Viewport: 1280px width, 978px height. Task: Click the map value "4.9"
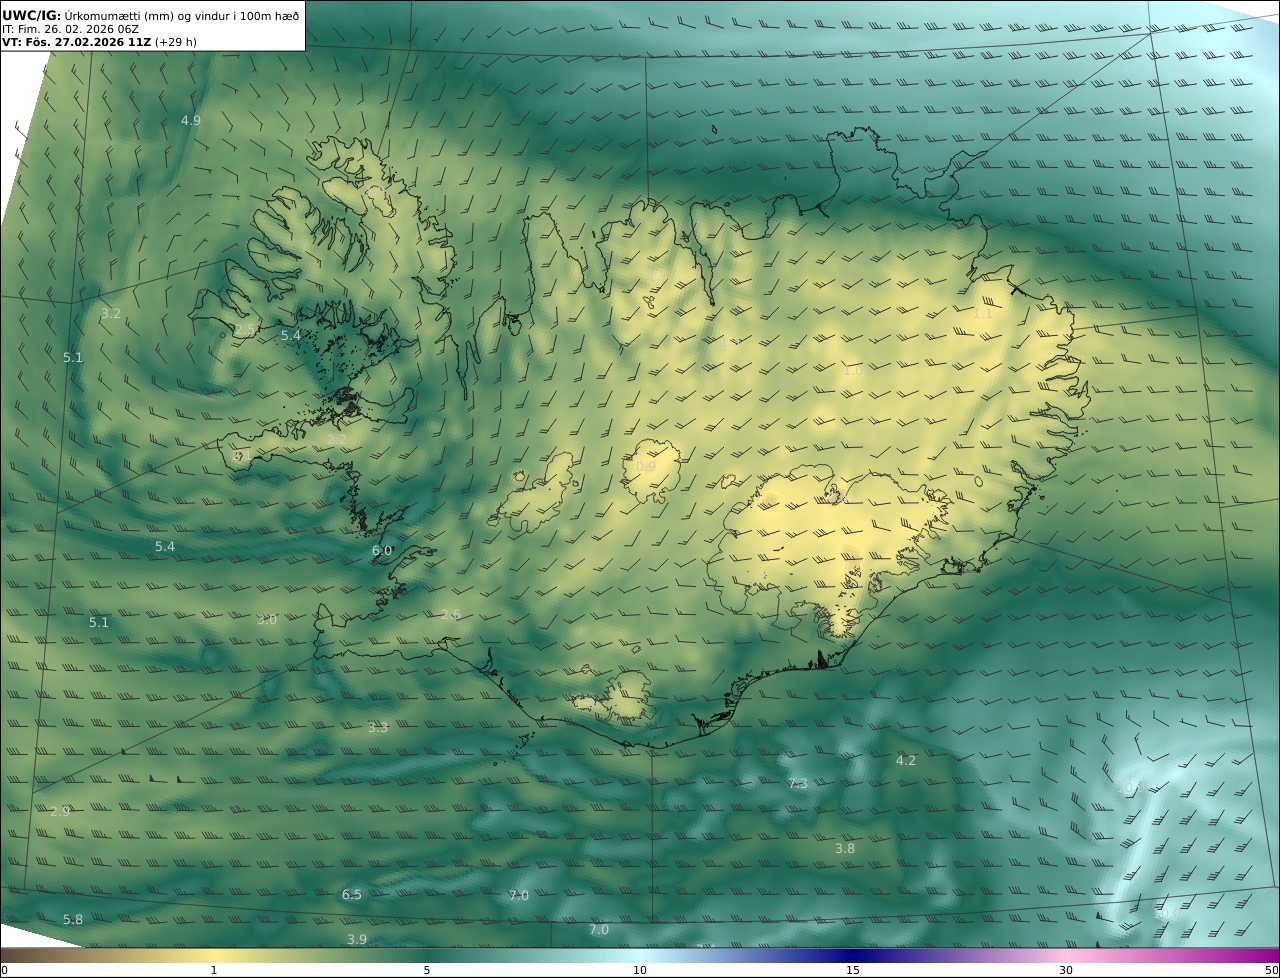point(190,120)
